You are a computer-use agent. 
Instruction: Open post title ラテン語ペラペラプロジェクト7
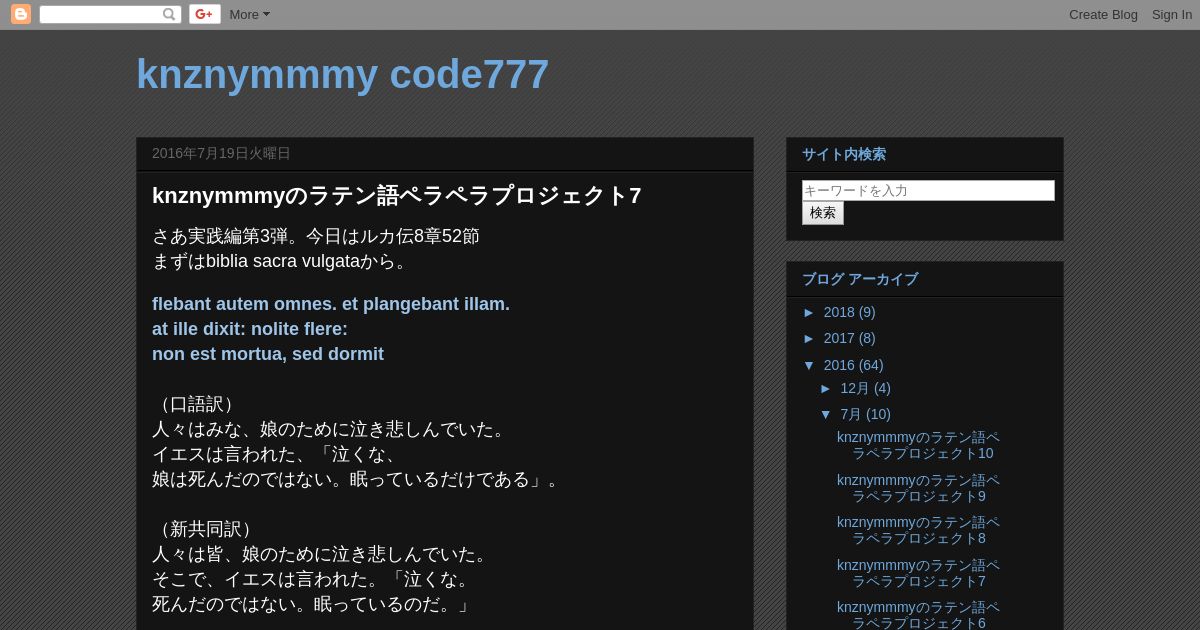(x=396, y=195)
